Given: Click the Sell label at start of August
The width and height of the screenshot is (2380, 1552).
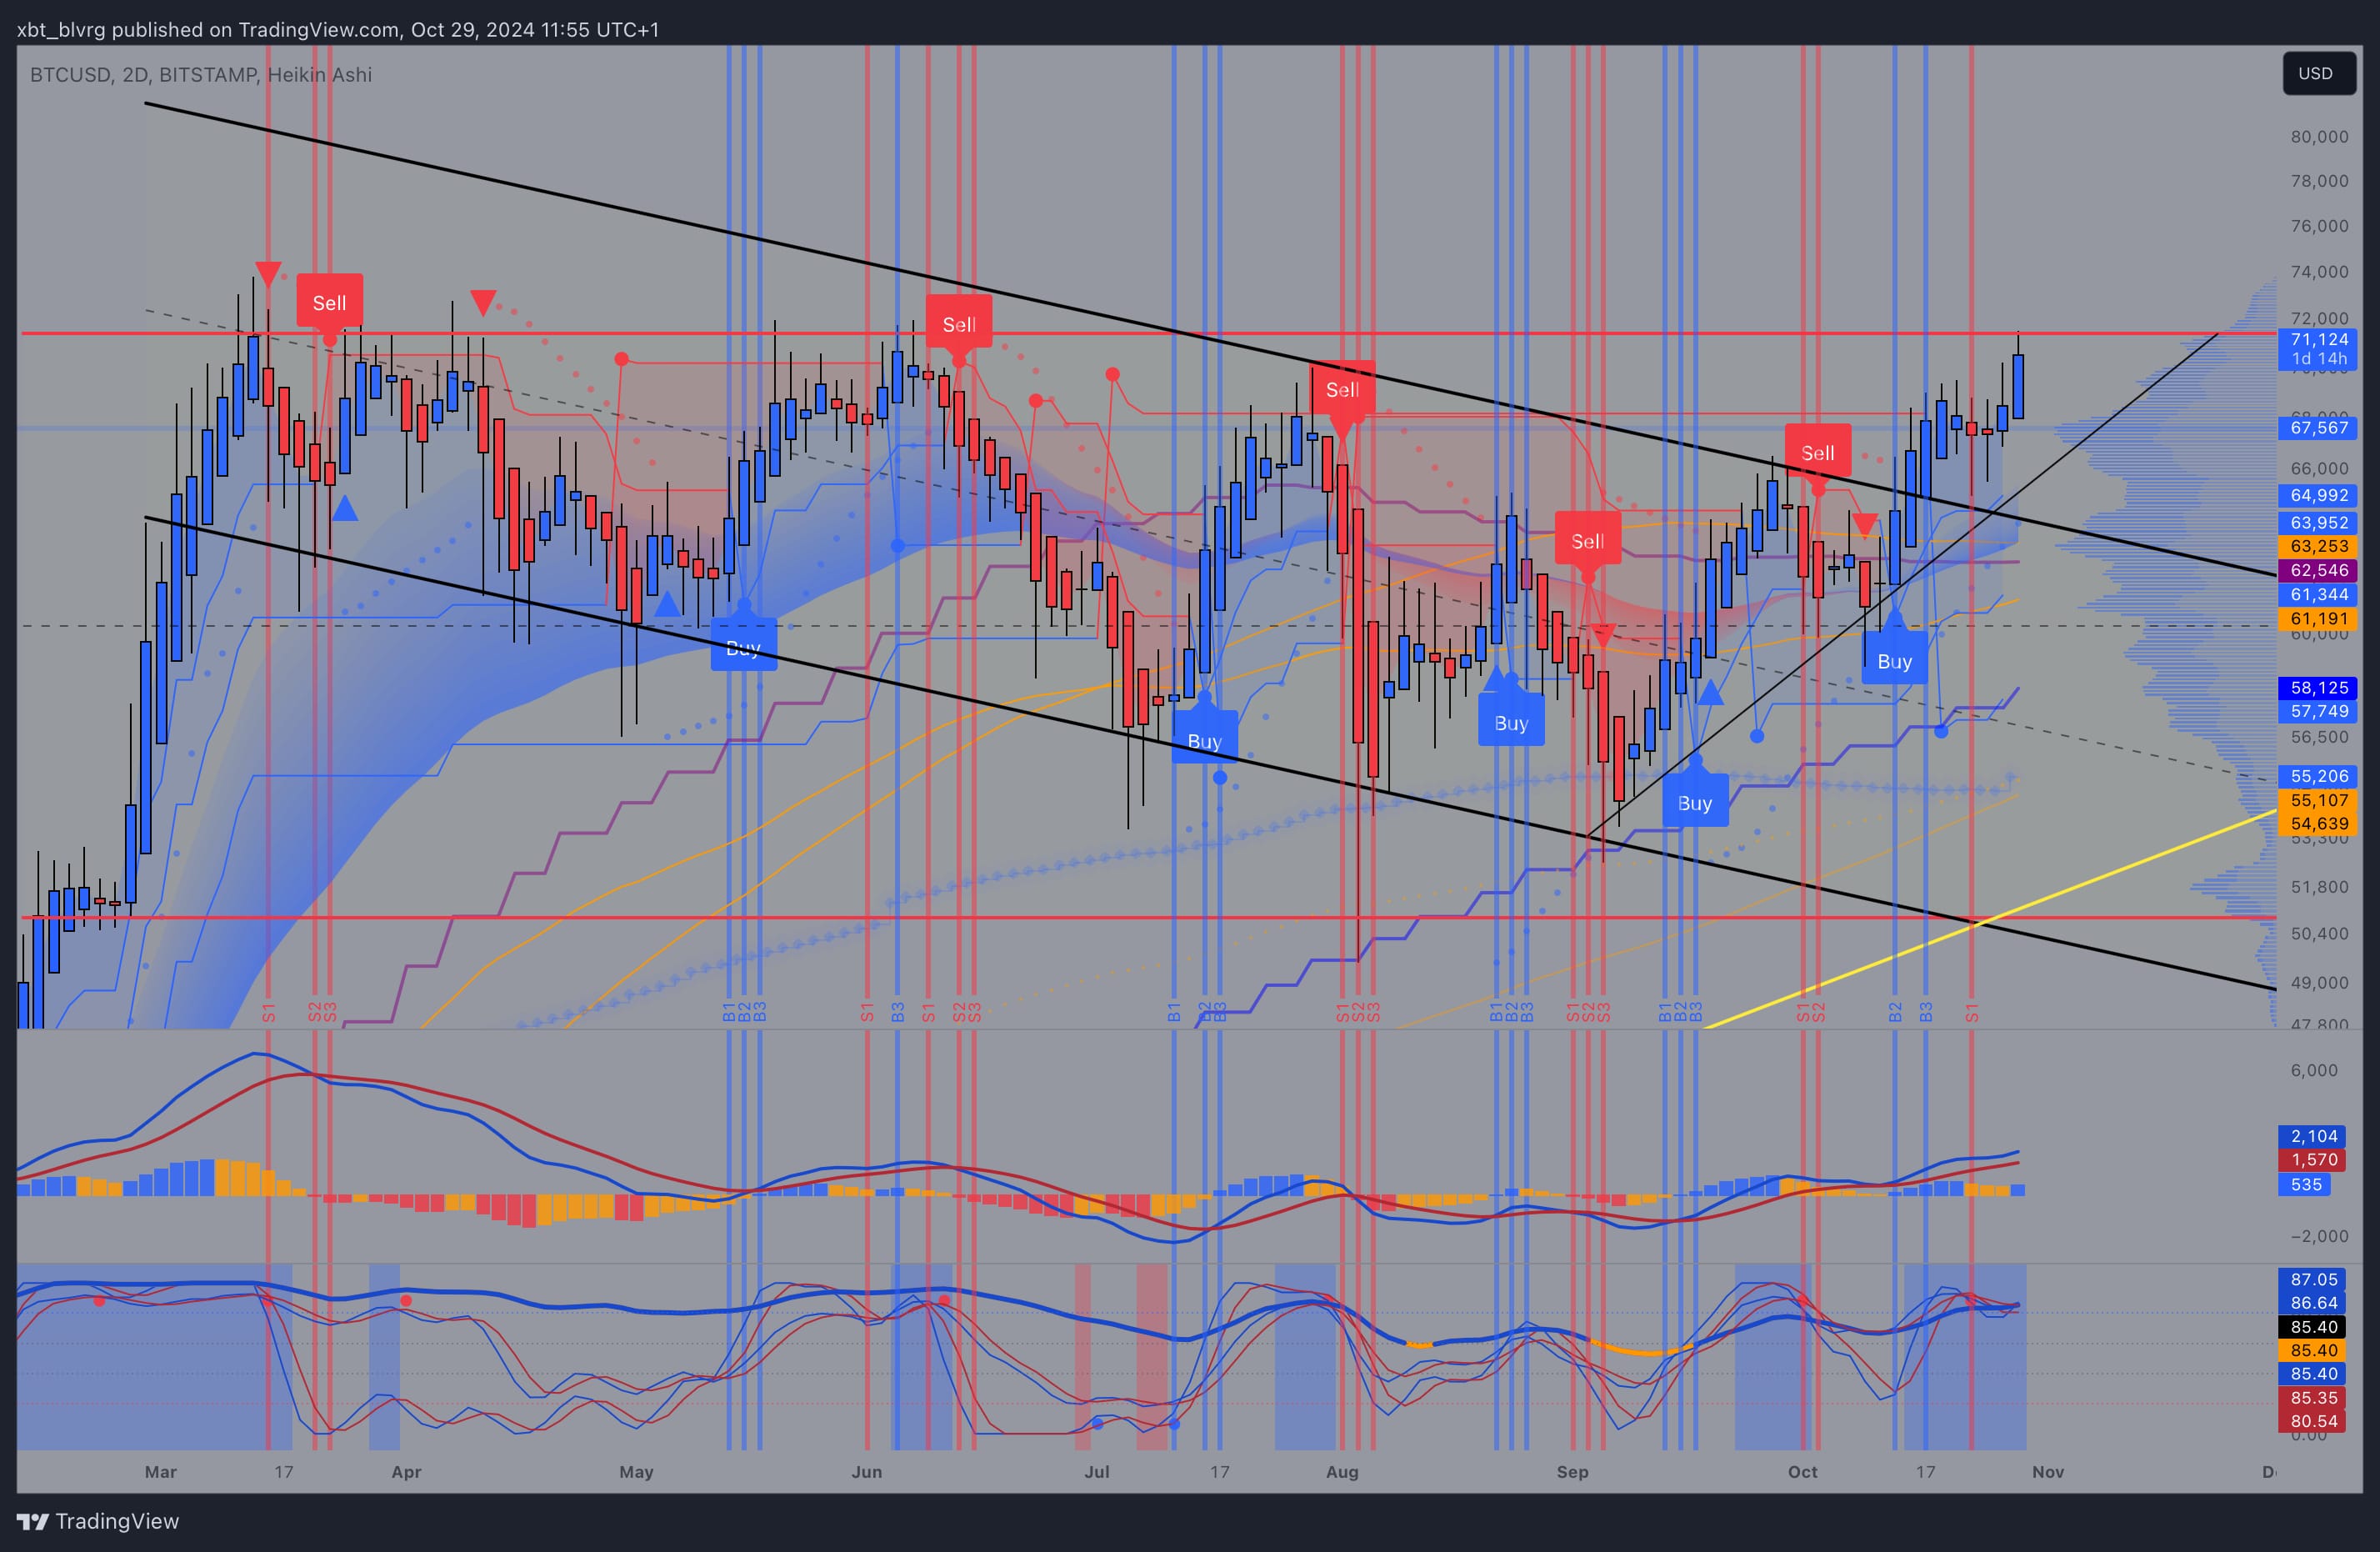Looking at the screenshot, I should tap(1342, 389).
